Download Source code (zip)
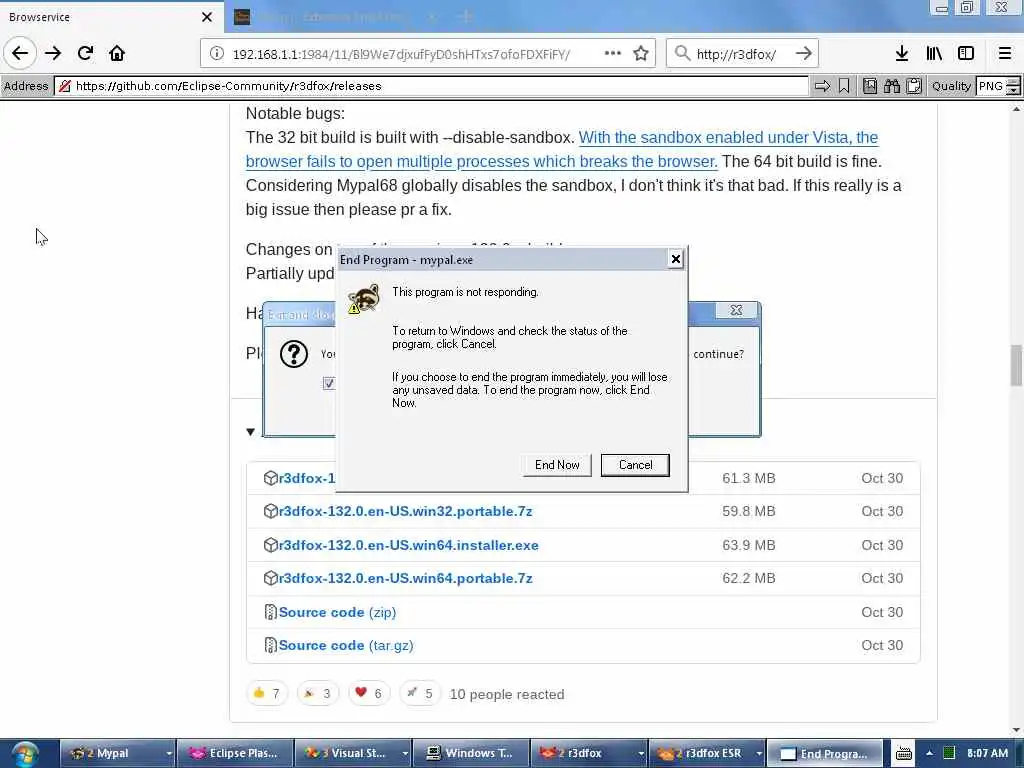This screenshot has height=768, width=1024. click(x=337, y=613)
